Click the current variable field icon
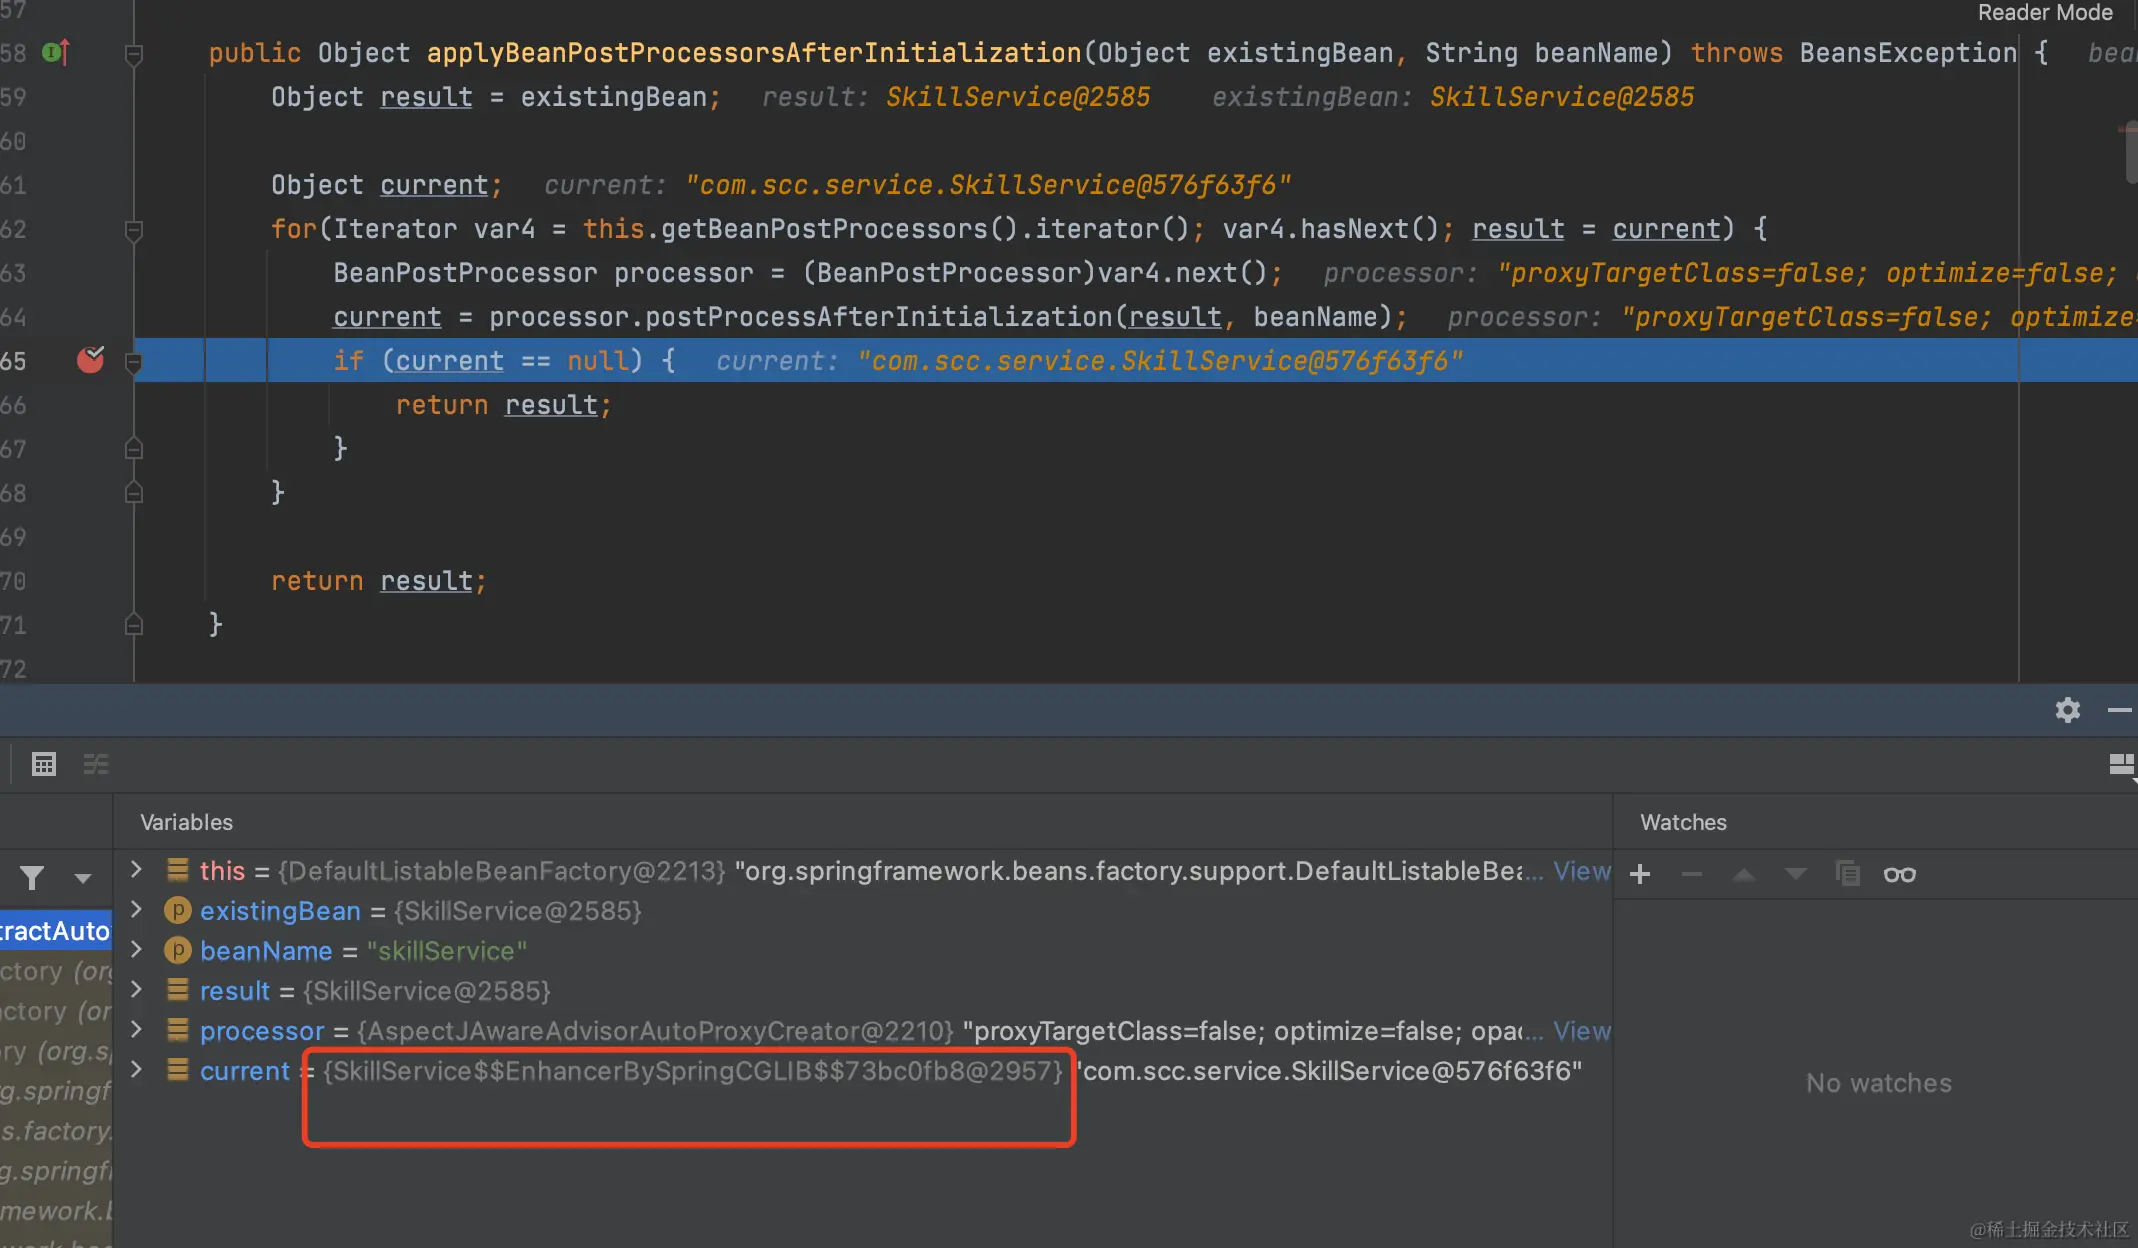The width and height of the screenshot is (2138, 1248). (x=177, y=1070)
